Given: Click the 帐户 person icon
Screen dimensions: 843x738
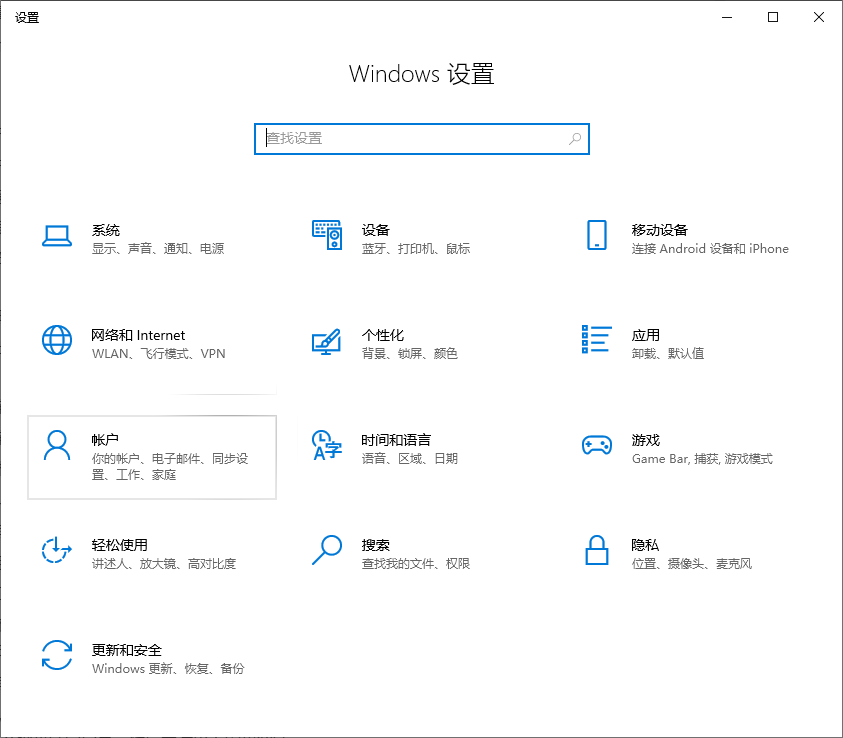Looking at the screenshot, I should point(57,448).
